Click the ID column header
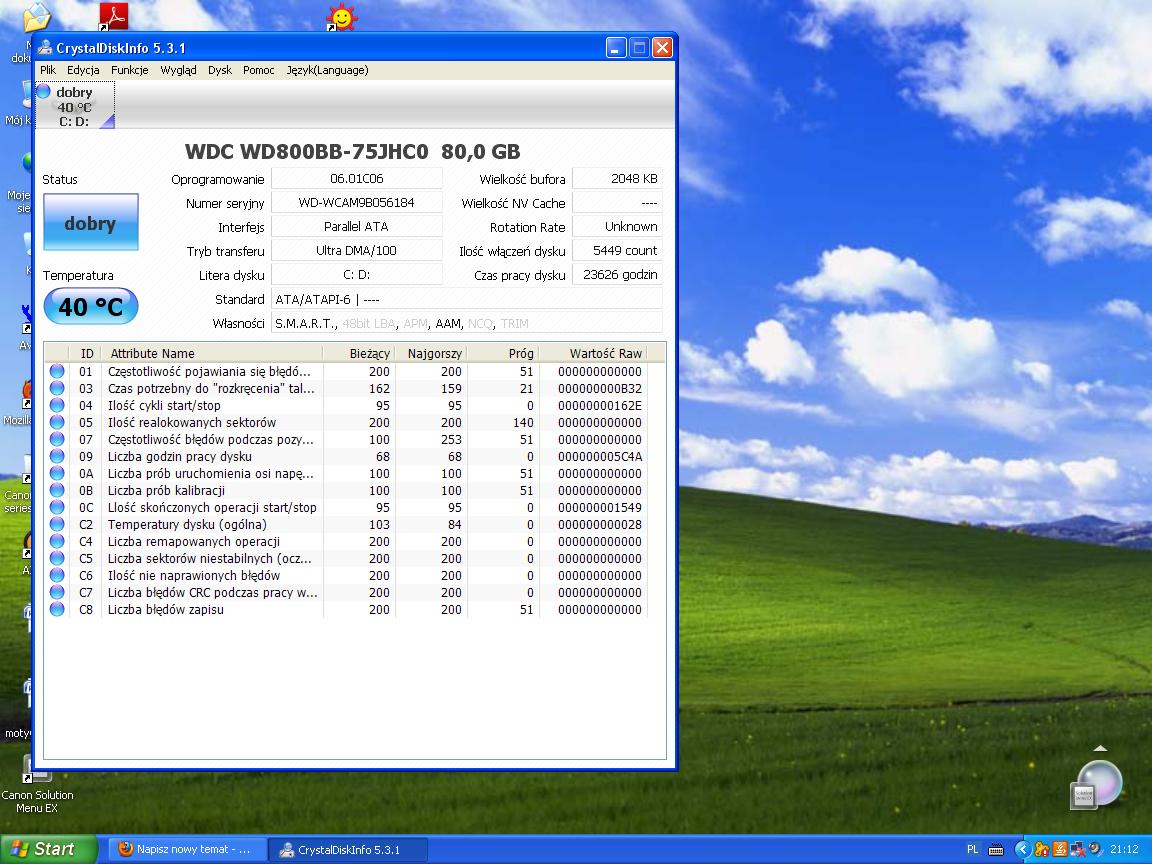1152x864 pixels. coord(85,353)
